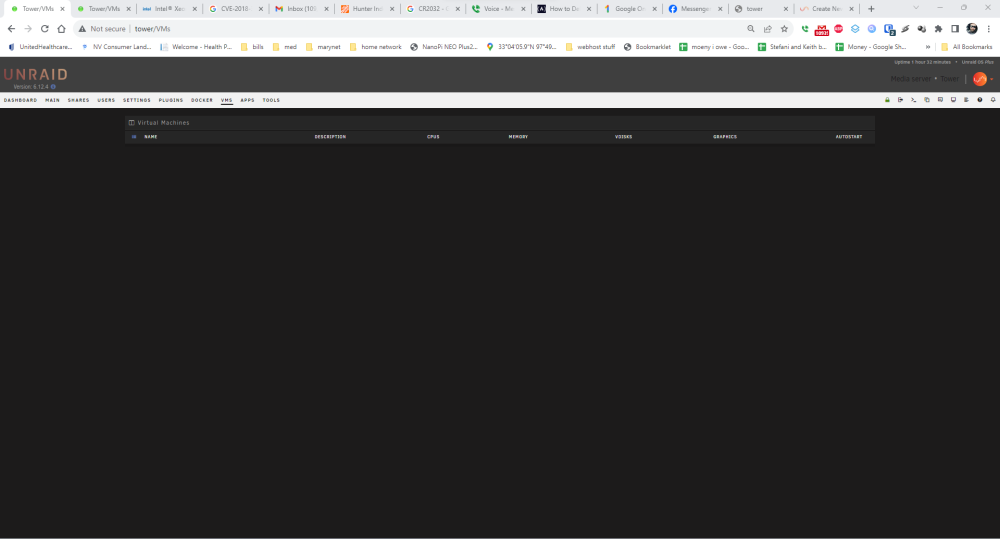Click the UNRAID logo
Viewport: 1000px width, 539px height.
click(36, 75)
